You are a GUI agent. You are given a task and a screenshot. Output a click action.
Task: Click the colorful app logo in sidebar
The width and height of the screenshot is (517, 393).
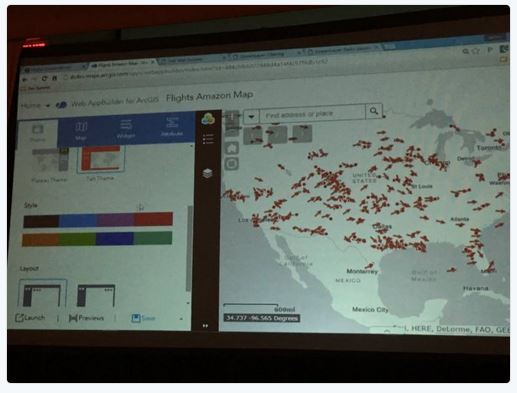click(208, 119)
